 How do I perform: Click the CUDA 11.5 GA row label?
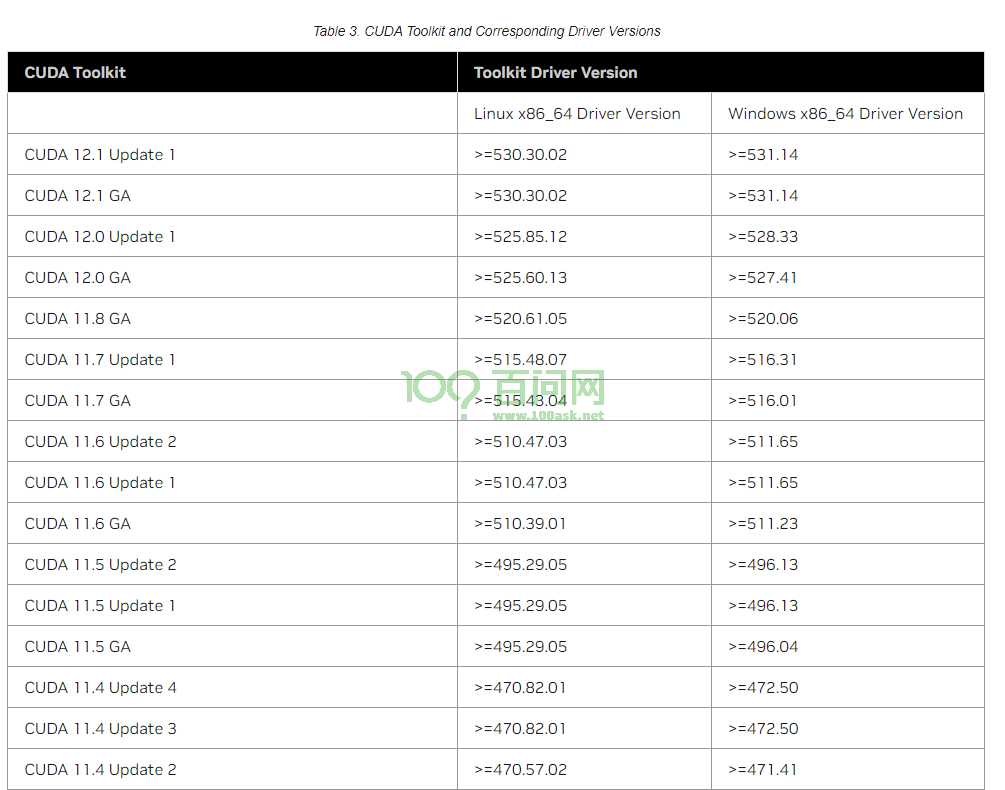tap(78, 647)
